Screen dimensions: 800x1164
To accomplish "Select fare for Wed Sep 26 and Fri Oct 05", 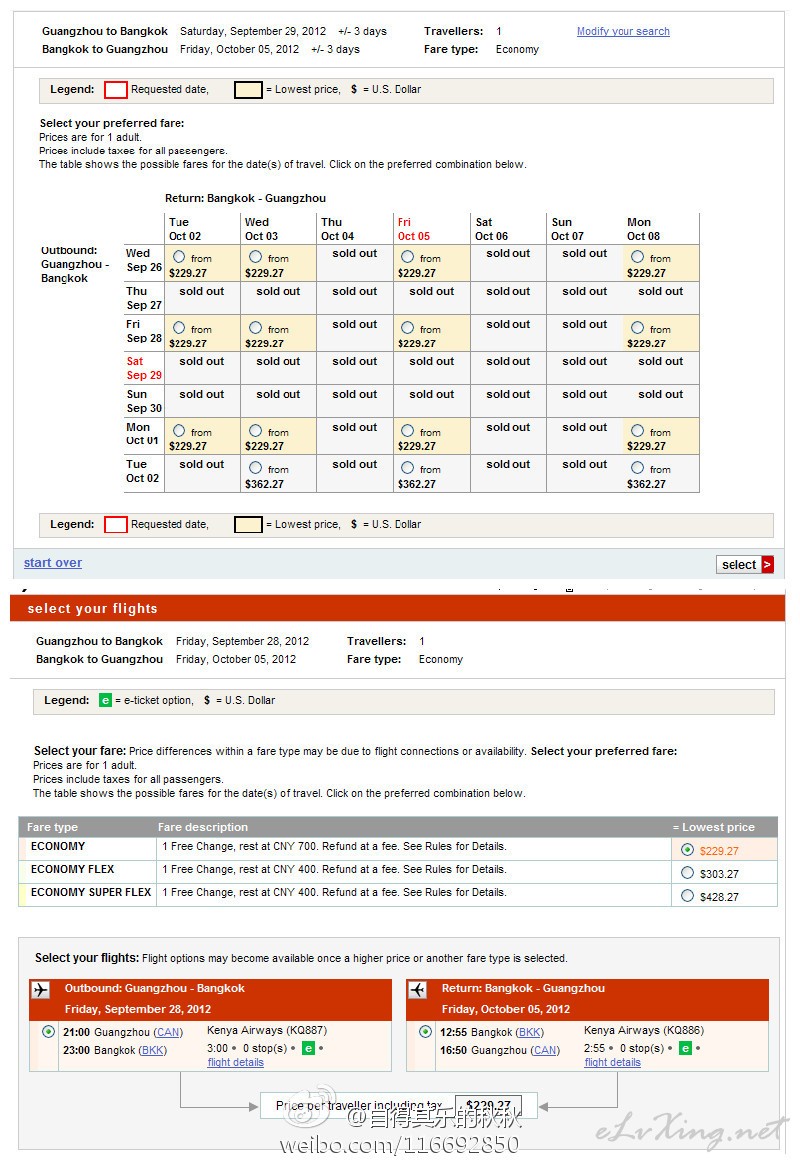I will click(407, 257).
